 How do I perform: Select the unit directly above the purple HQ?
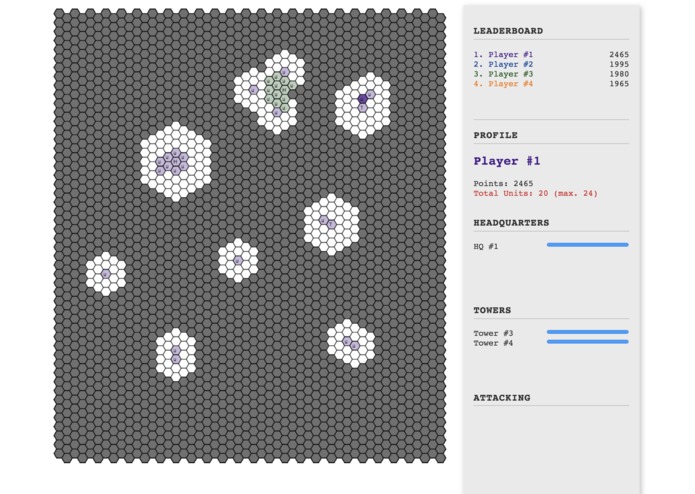point(175,153)
